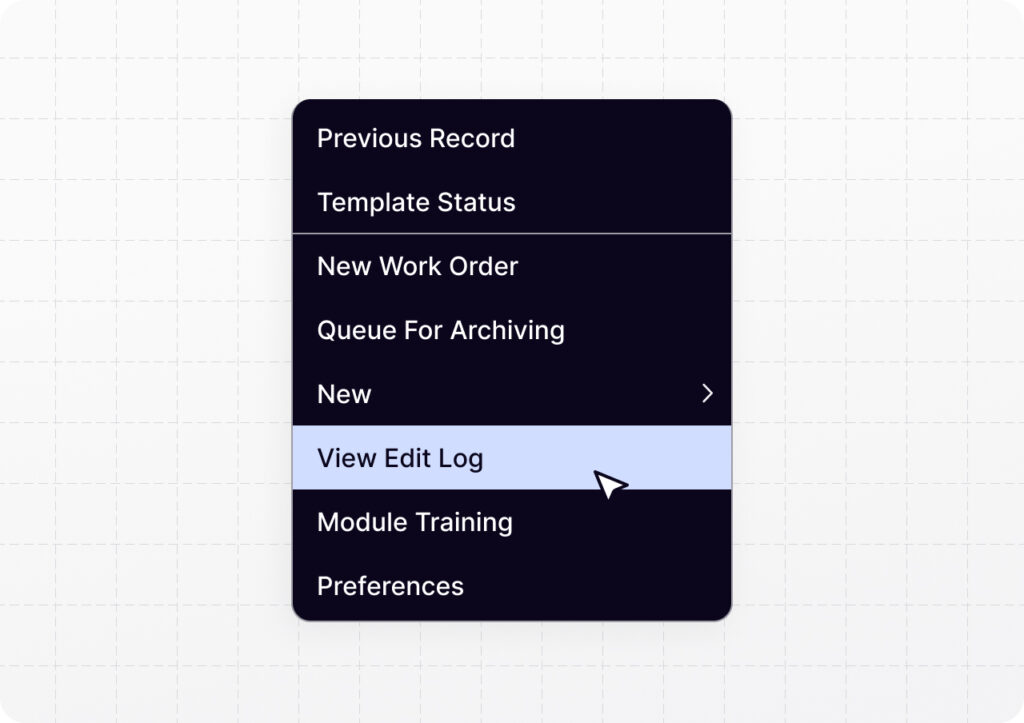This screenshot has height=723, width=1024.
Task: Go to the Previous Record
Action: tap(415, 139)
